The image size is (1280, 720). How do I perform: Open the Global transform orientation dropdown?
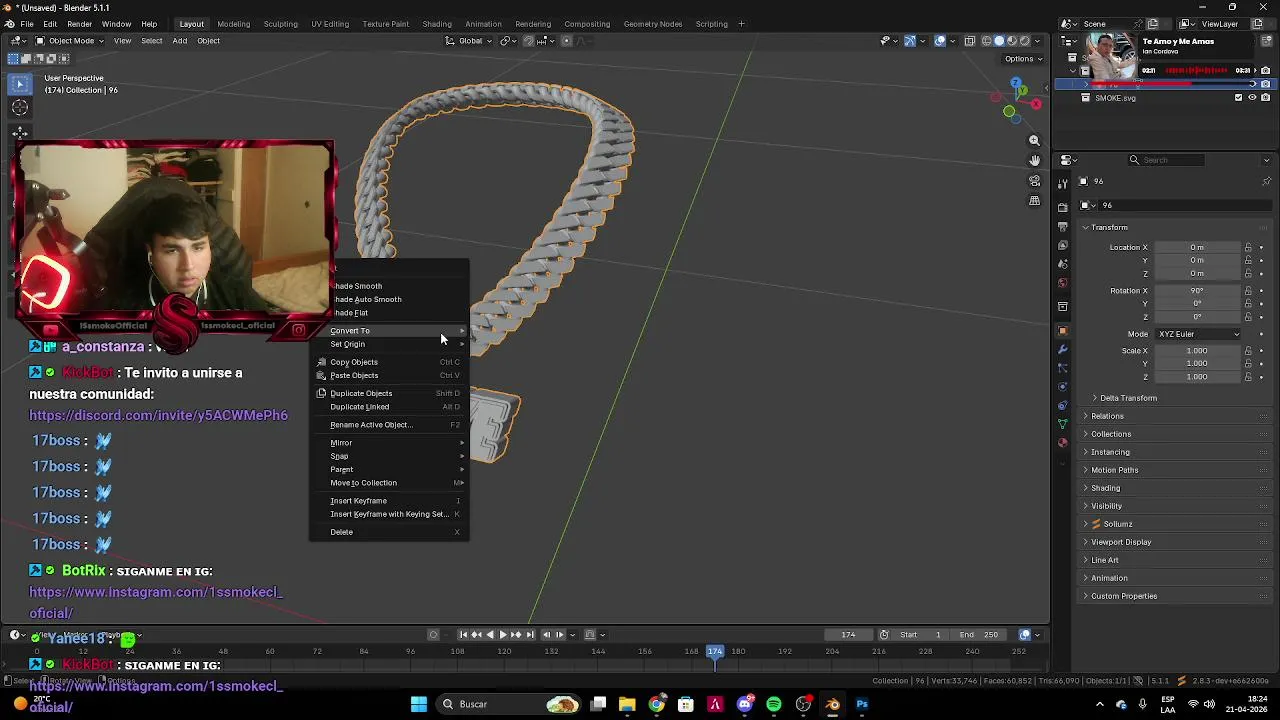(x=469, y=41)
